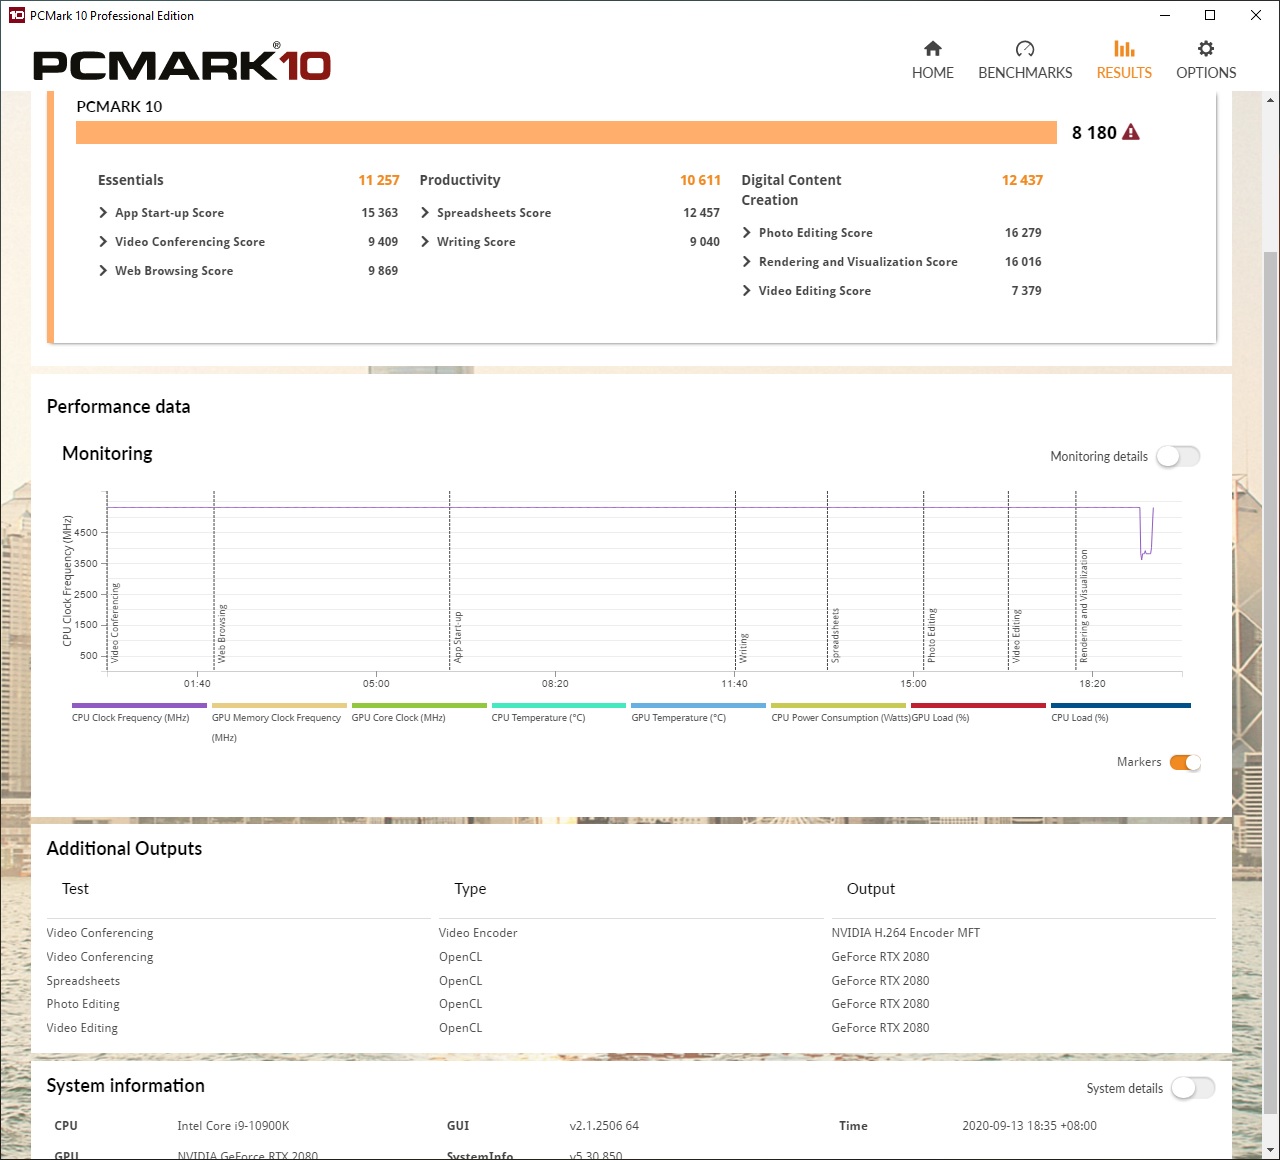Viewport: 1280px width, 1160px height.
Task: Expand Rendering and Visualization Score row
Action: [747, 262]
